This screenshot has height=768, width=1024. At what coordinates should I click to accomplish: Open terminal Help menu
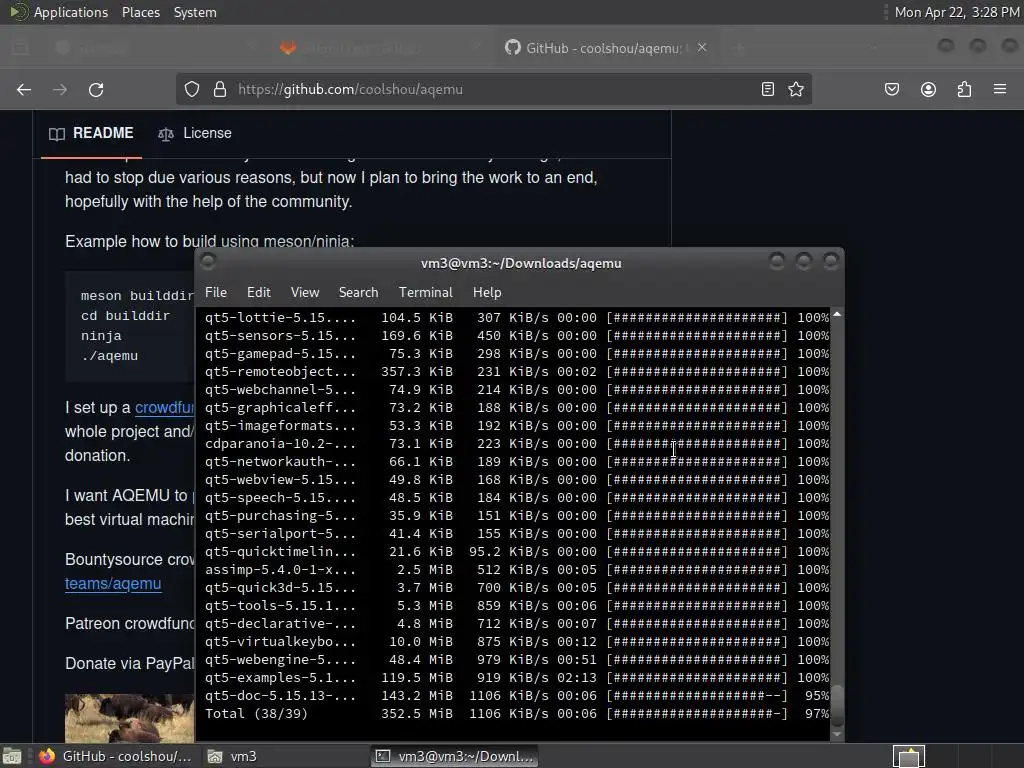pos(487,293)
